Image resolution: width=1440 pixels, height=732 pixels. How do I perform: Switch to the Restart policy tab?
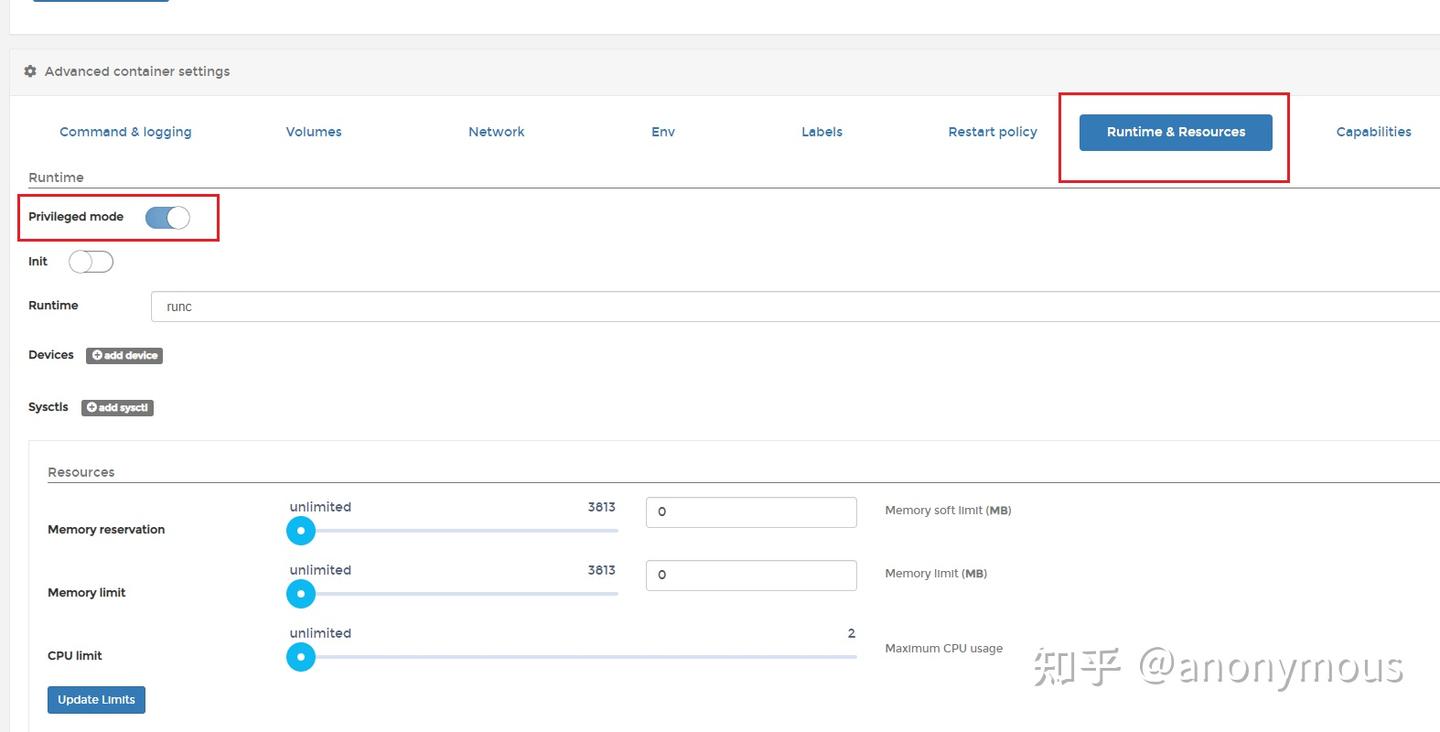992,132
